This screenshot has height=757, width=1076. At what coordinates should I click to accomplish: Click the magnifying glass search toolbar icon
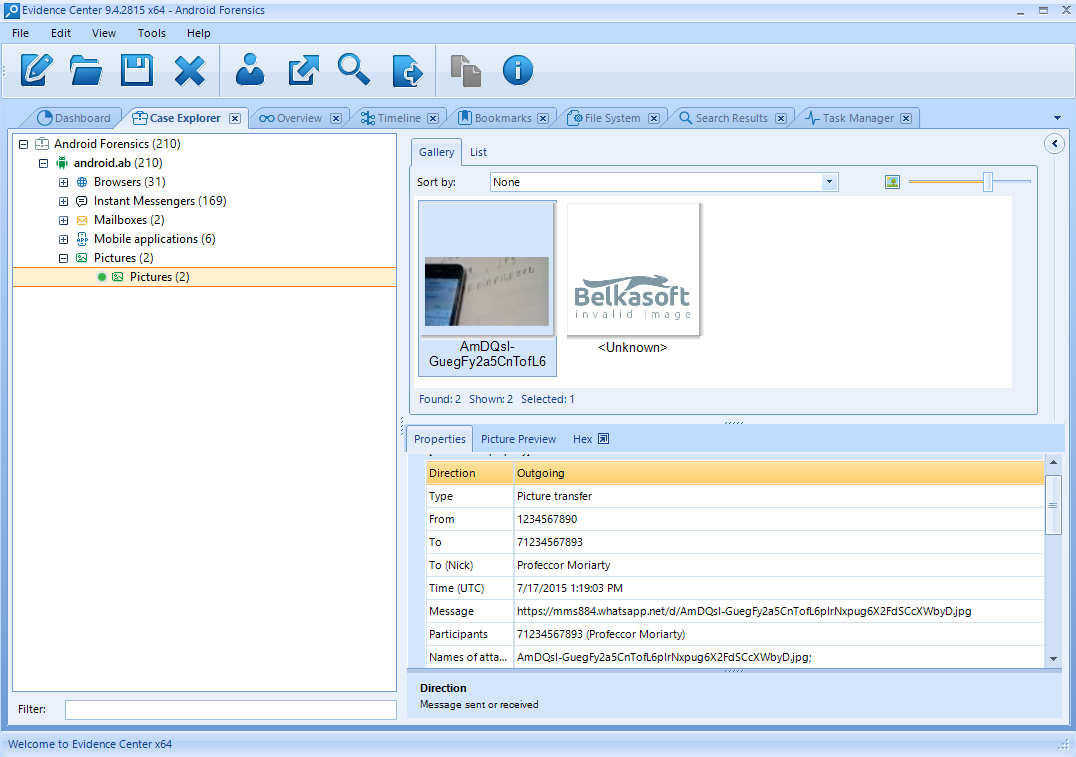[354, 70]
